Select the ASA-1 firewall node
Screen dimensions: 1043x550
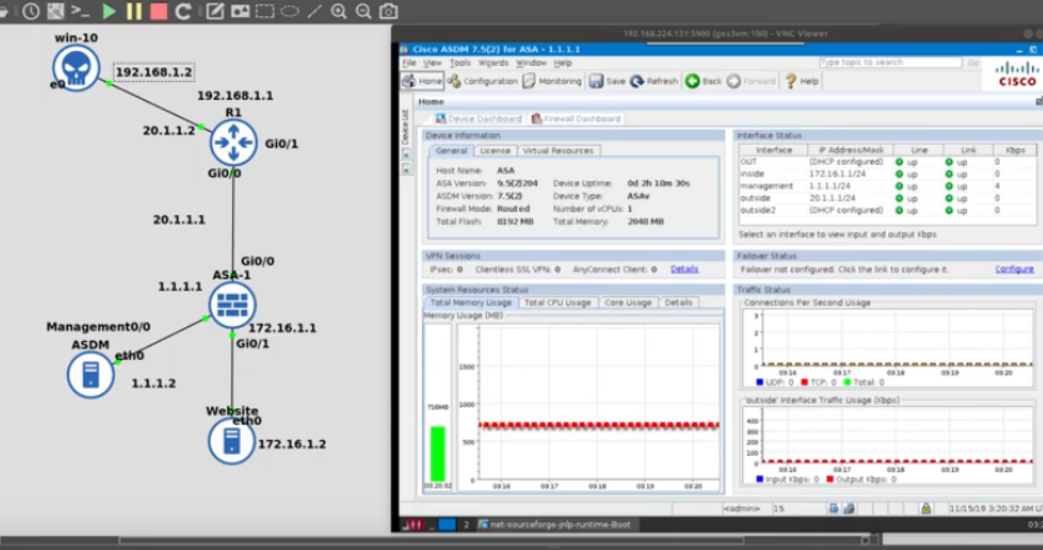coord(232,305)
